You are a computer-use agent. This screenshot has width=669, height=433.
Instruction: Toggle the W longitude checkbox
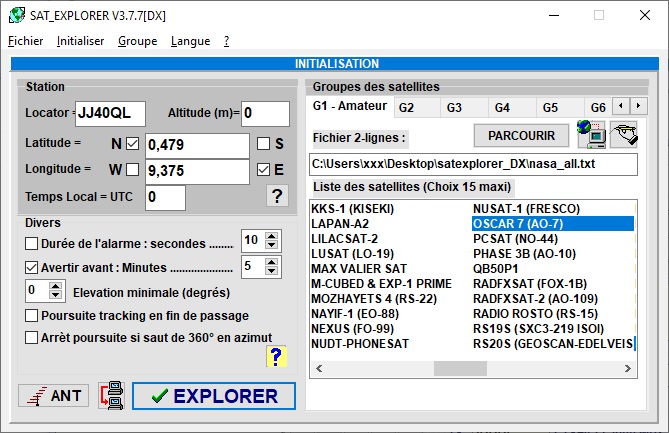coord(133,170)
